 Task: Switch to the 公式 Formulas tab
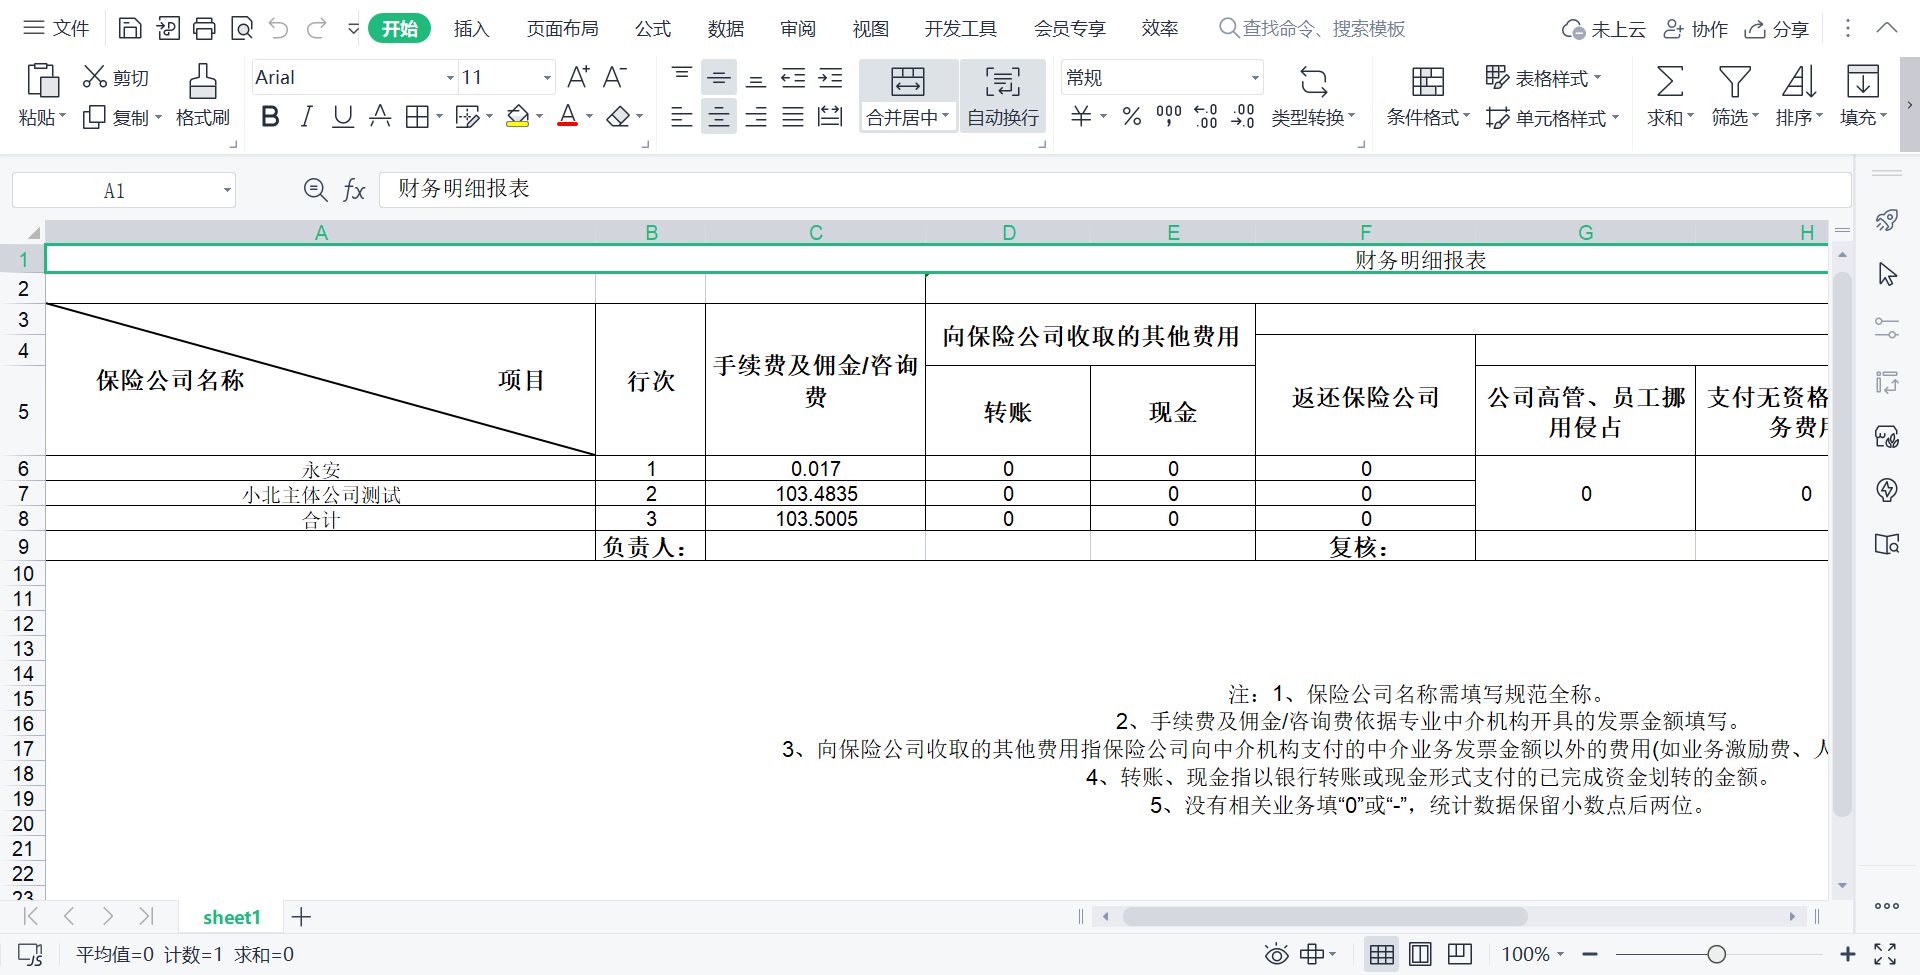[653, 28]
